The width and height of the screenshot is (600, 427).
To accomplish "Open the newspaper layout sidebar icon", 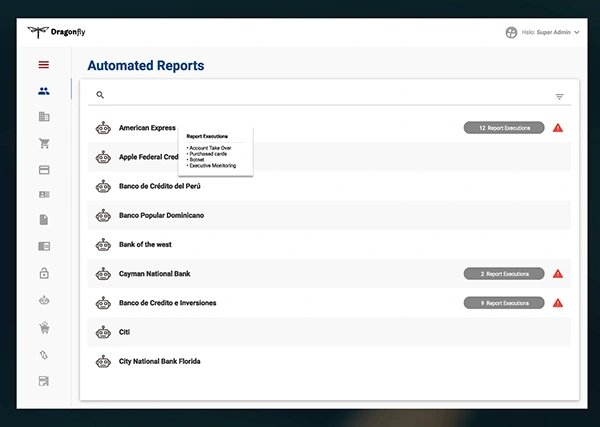I will pos(44,246).
